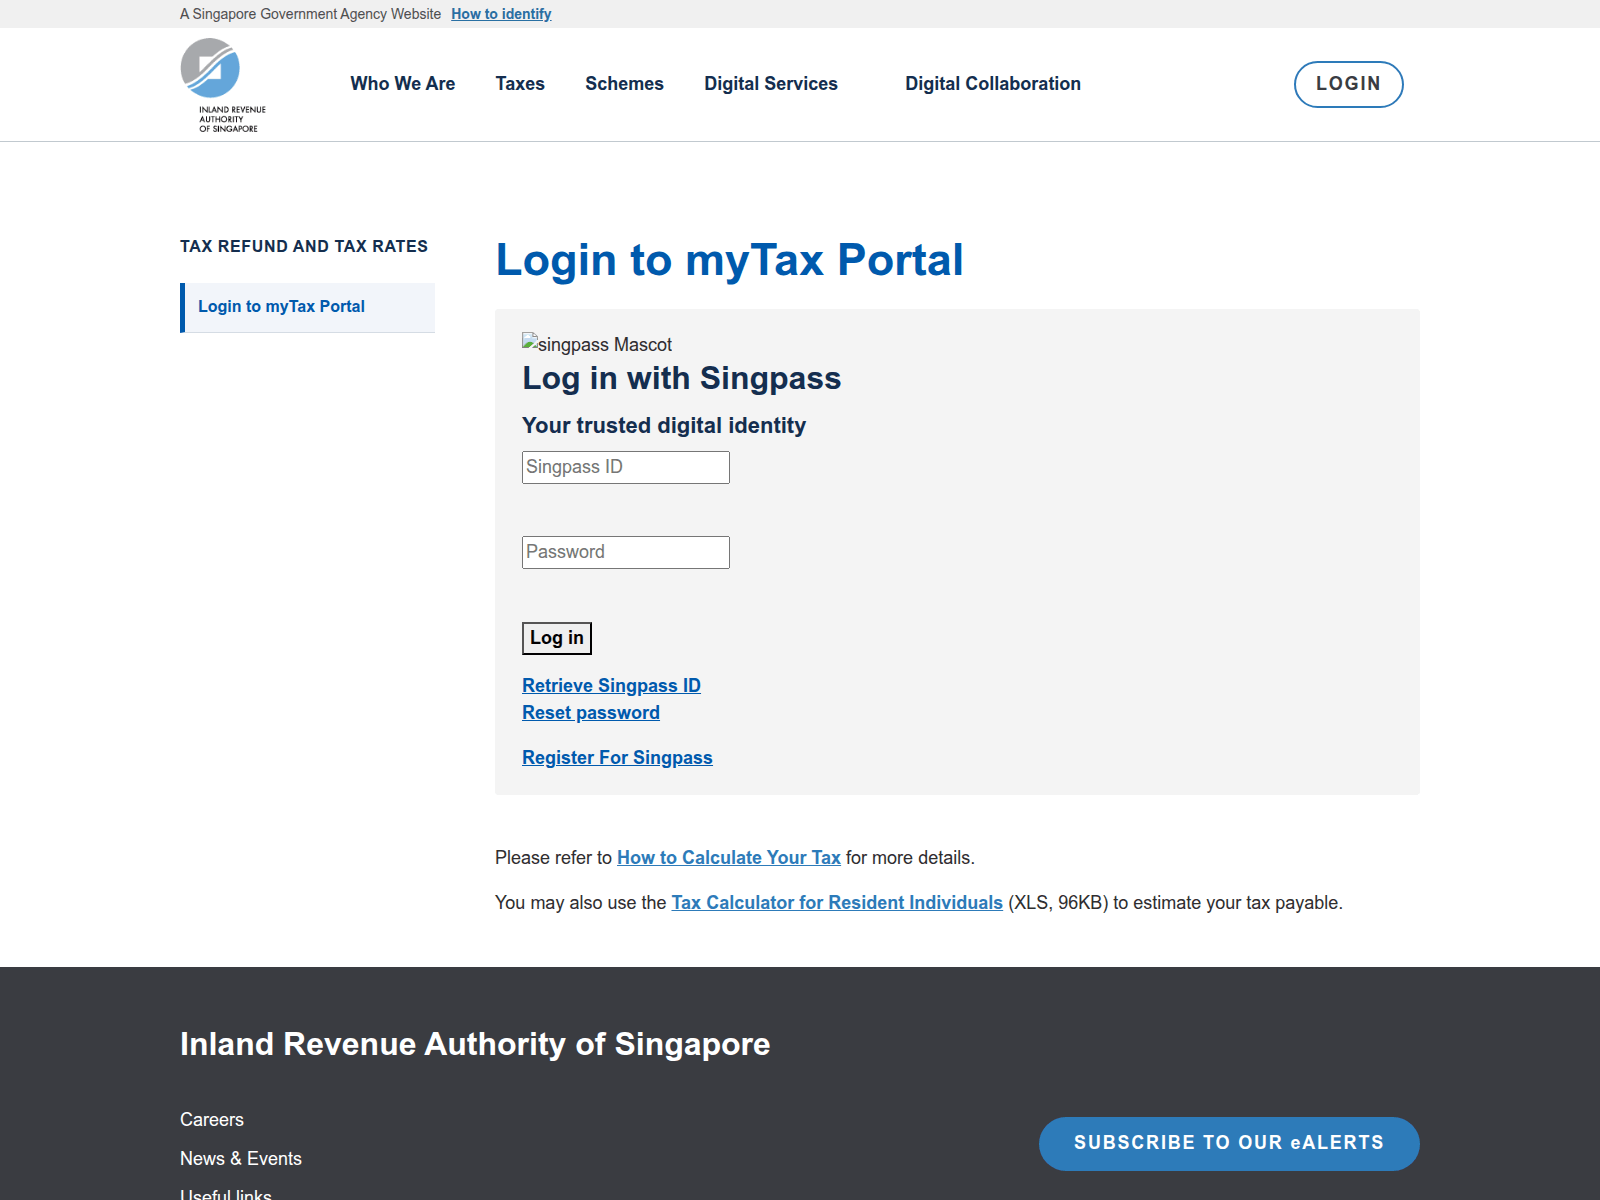Click the Tax Refund and Tax Rates heading
This screenshot has height=1200, width=1600.
[304, 246]
